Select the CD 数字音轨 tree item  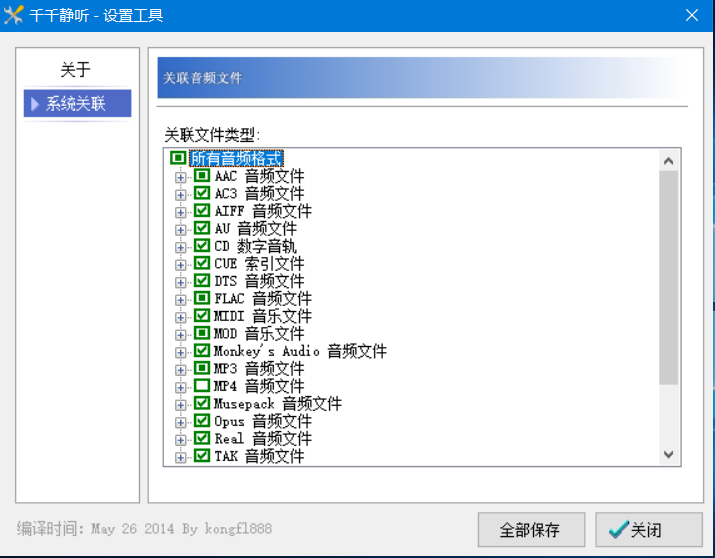pyautogui.click(x=255, y=246)
